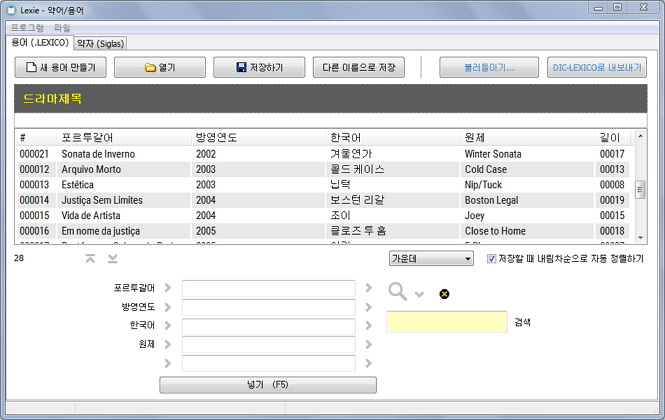Screen dimensions: 665x420
Task: Select row Arquivo Morto
Action: pyautogui.click(x=323, y=169)
